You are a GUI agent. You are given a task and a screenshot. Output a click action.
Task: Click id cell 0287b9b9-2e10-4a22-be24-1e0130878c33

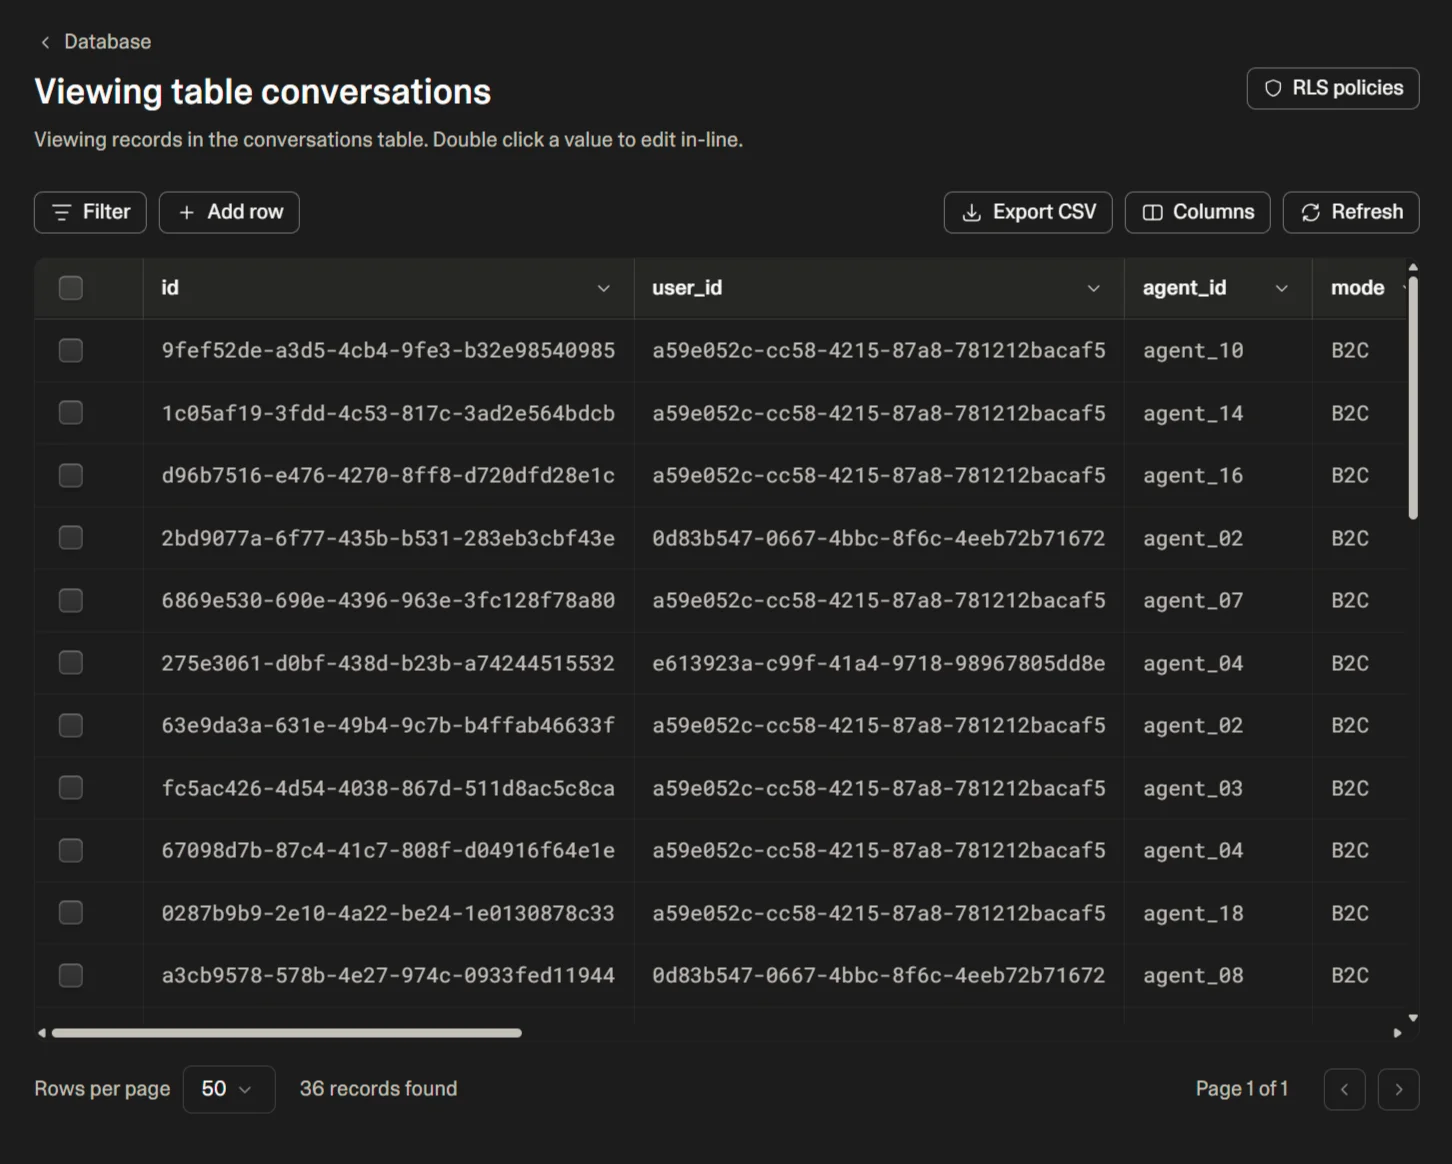[x=388, y=913]
